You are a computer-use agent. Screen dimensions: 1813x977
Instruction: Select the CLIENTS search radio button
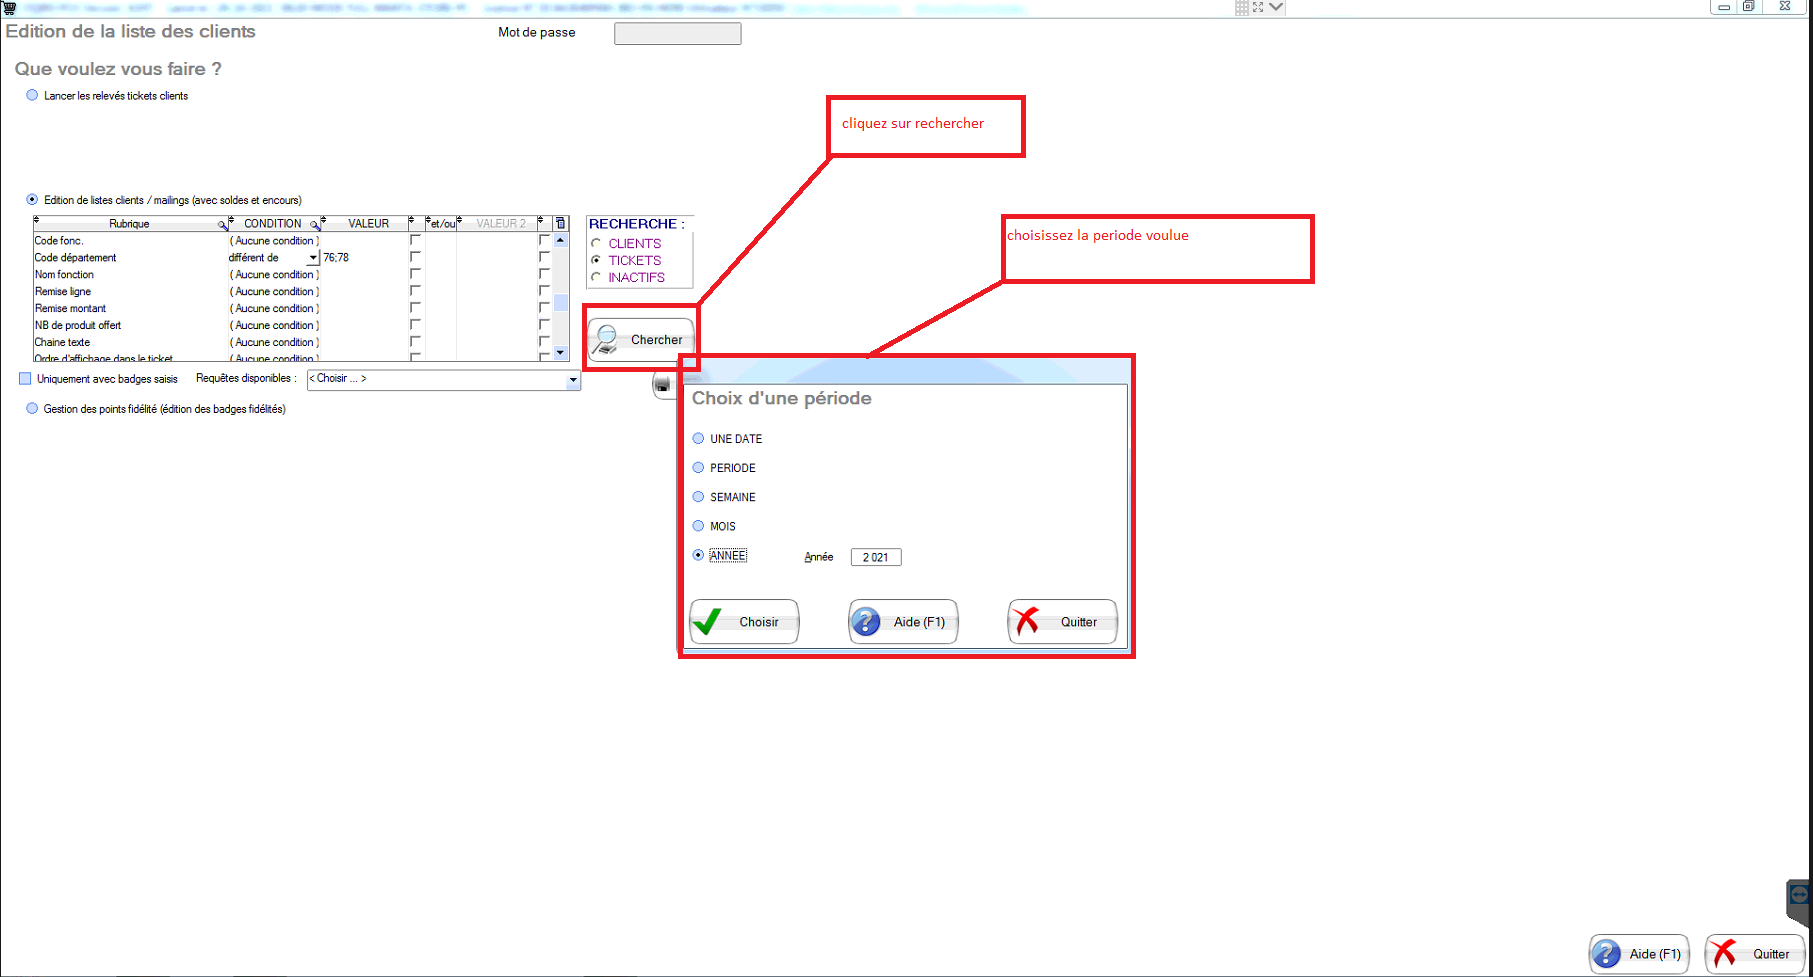pyautogui.click(x=597, y=243)
